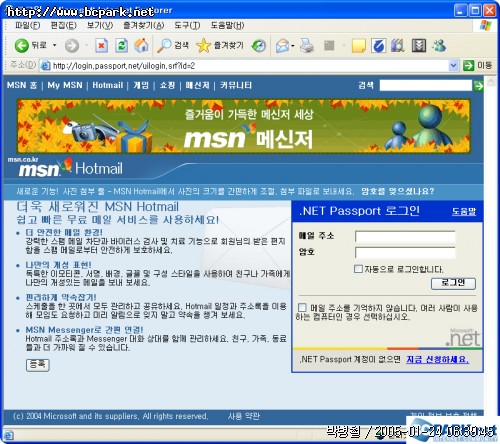Image resolution: width=500 pixels, height=444 pixels.
Task: Click the status bar page icon
Action: click(x=9, y=435)
